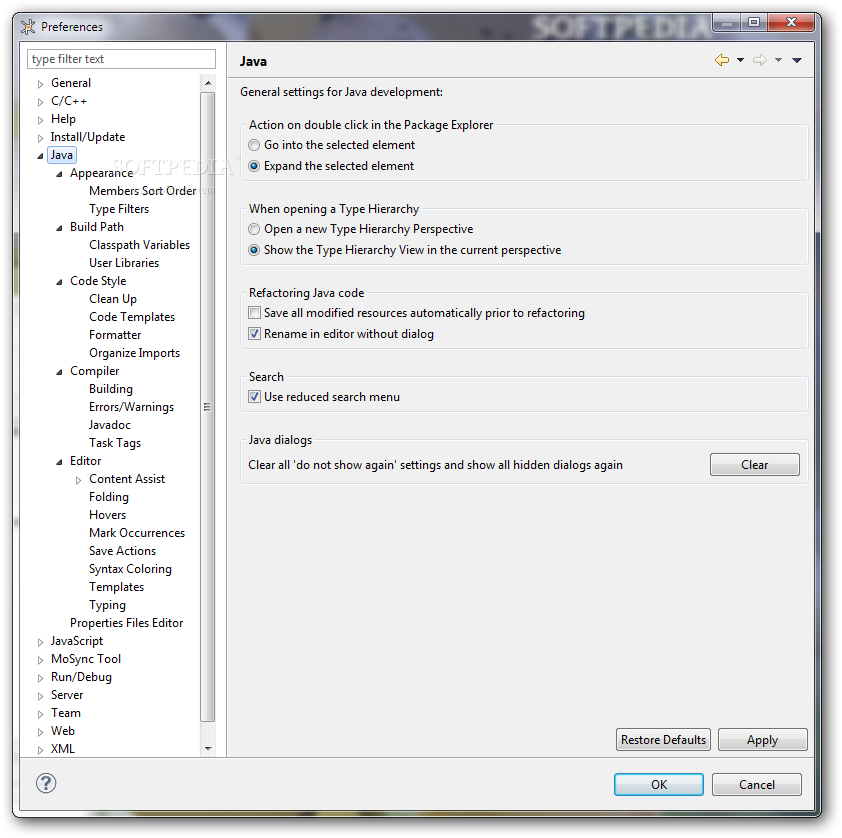Select Members Sort Order in tree

tap(142, 191)
